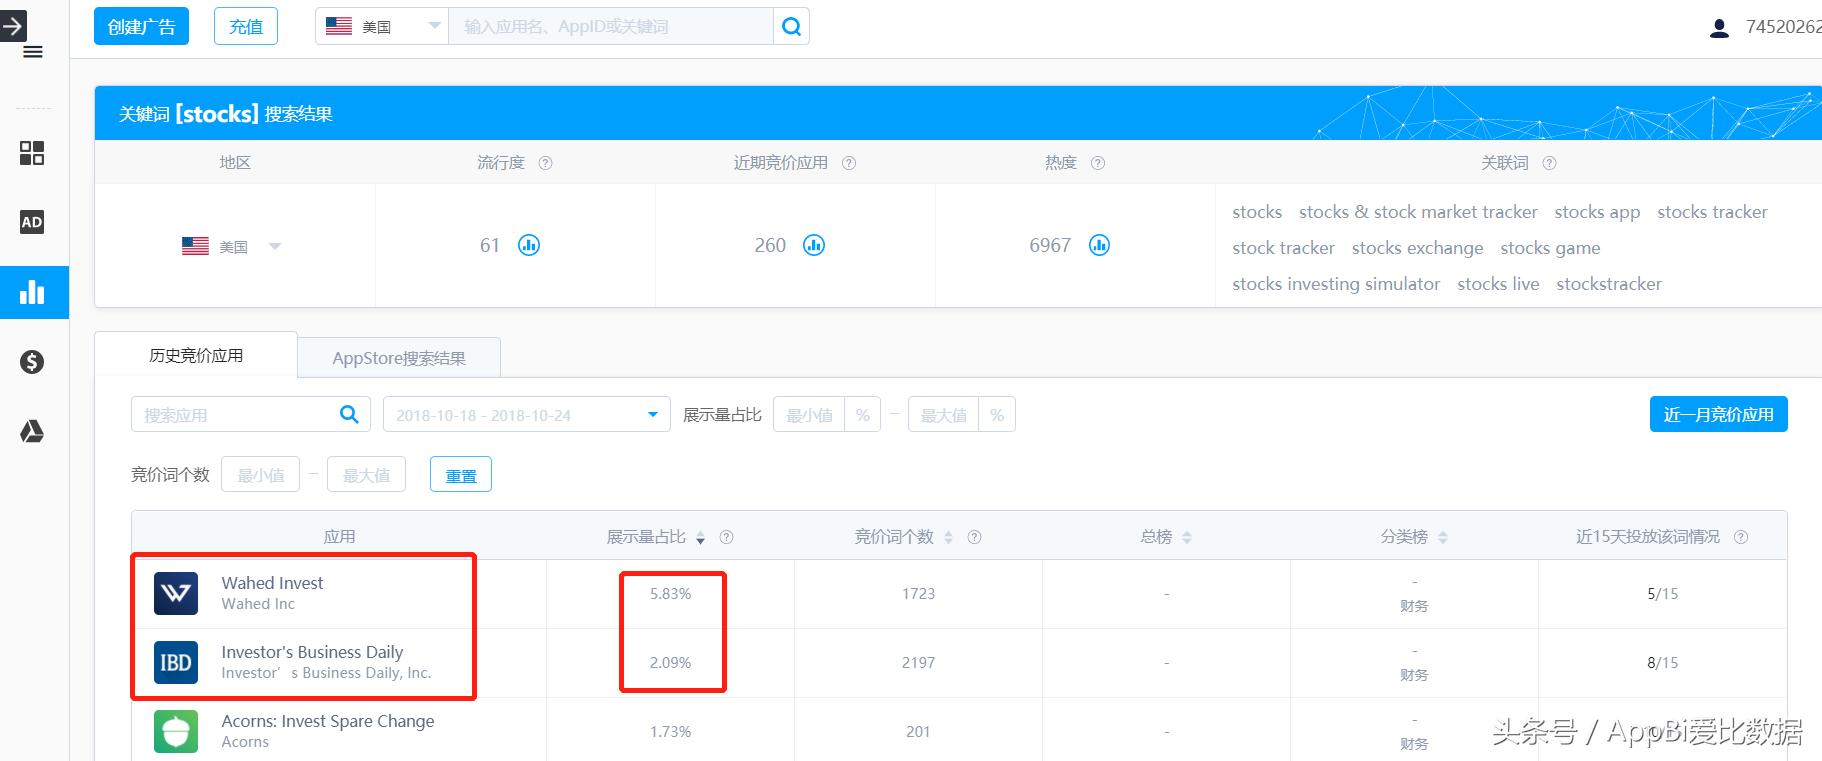Click help icon beside 竞价词个数 column header
This screenshot has width=1822, height=761.
point(974,537)
